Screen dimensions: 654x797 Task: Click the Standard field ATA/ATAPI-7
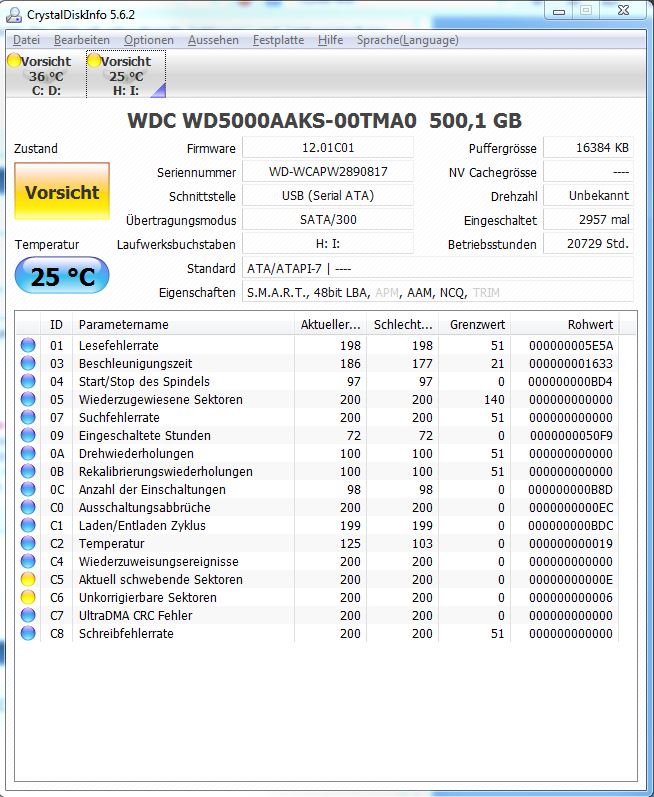[x=438, y=268]
